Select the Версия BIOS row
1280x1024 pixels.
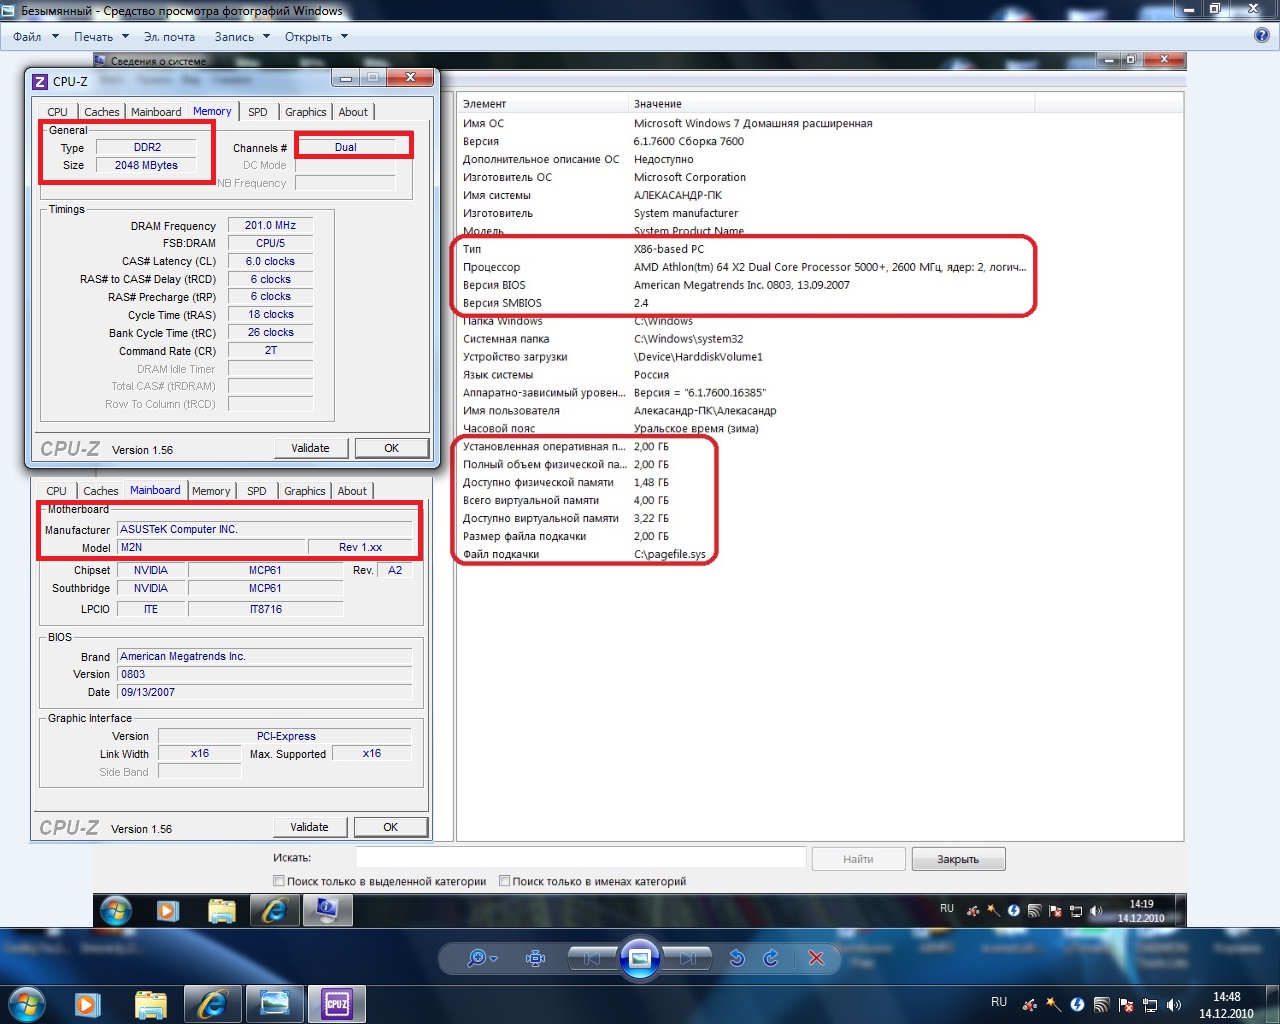click(x=744, y=285)
